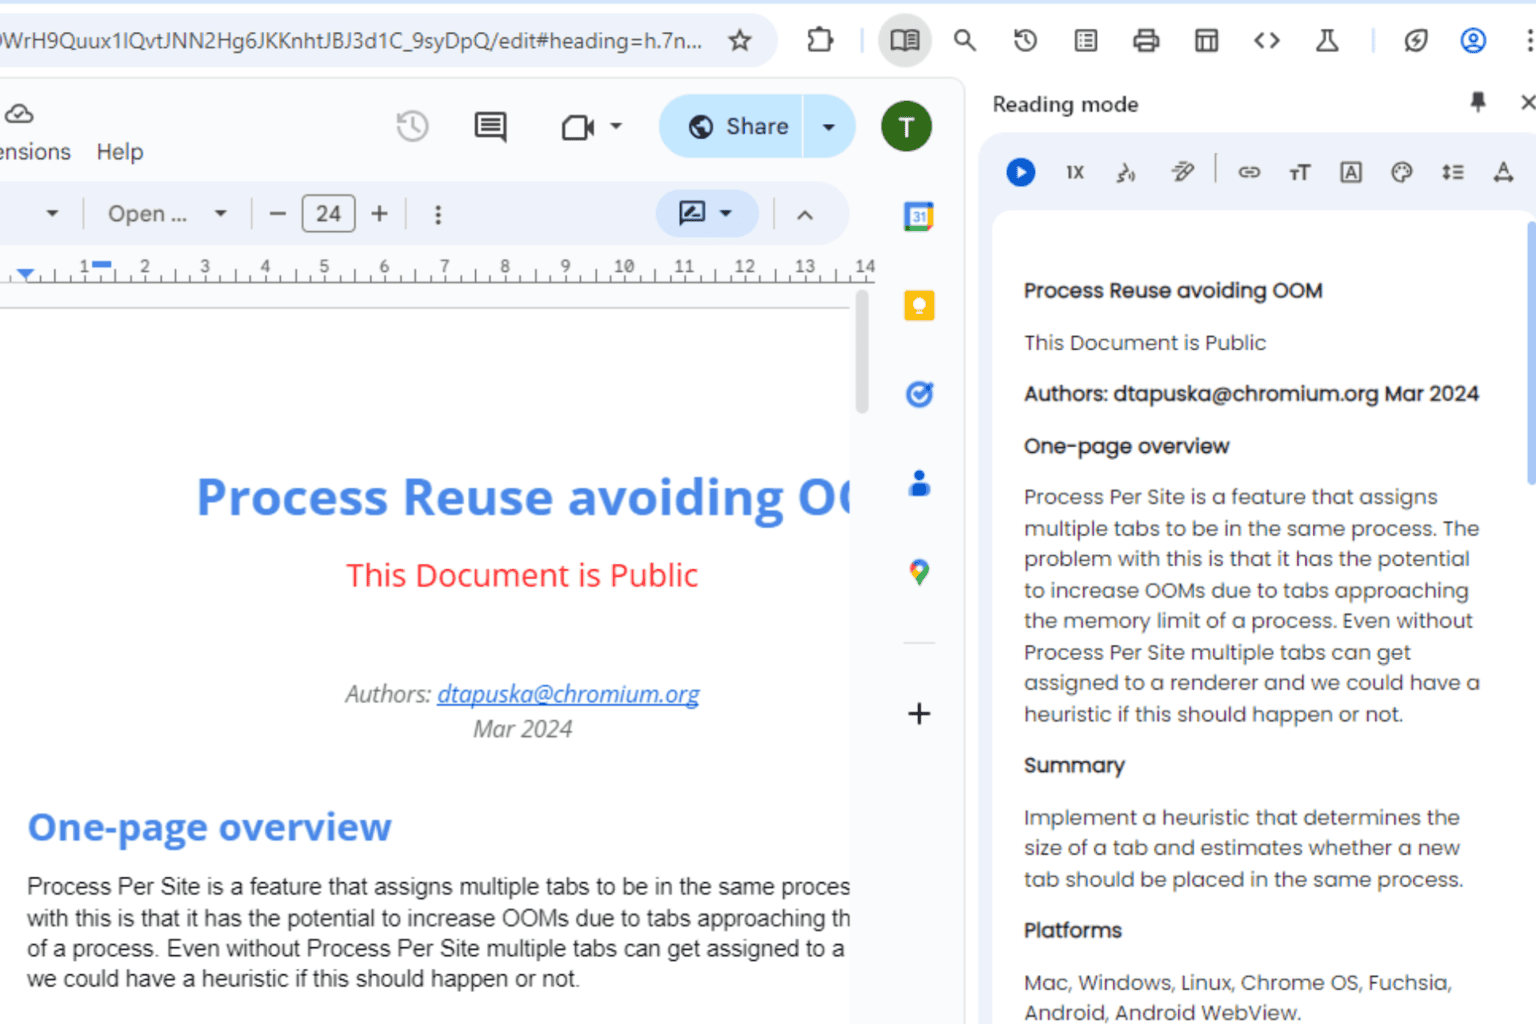Viewport: 1536px width, 1024px height.
Task: Open the reading list icon in toolbar
Action: point(1086,41)
